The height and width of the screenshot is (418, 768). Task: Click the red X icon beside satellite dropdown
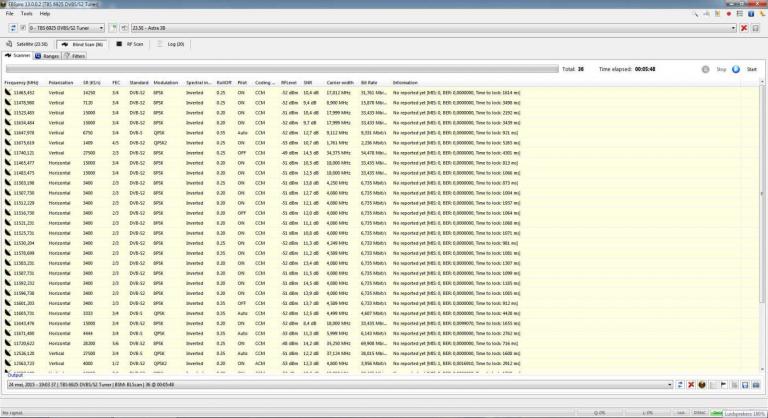point(743,28)
